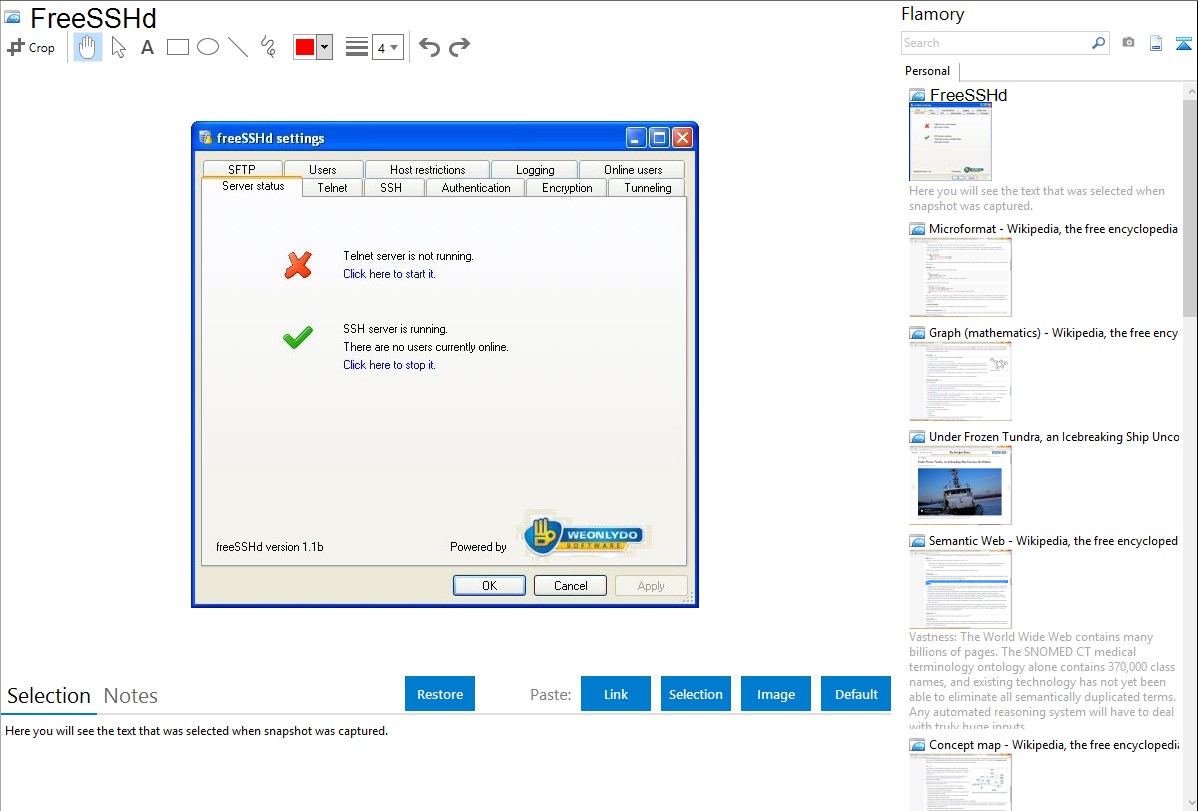Open the Graph (mathematics) snapshot thumbnail
Viewport: 1198px width, 811px height.
click(x=960, y=381)
